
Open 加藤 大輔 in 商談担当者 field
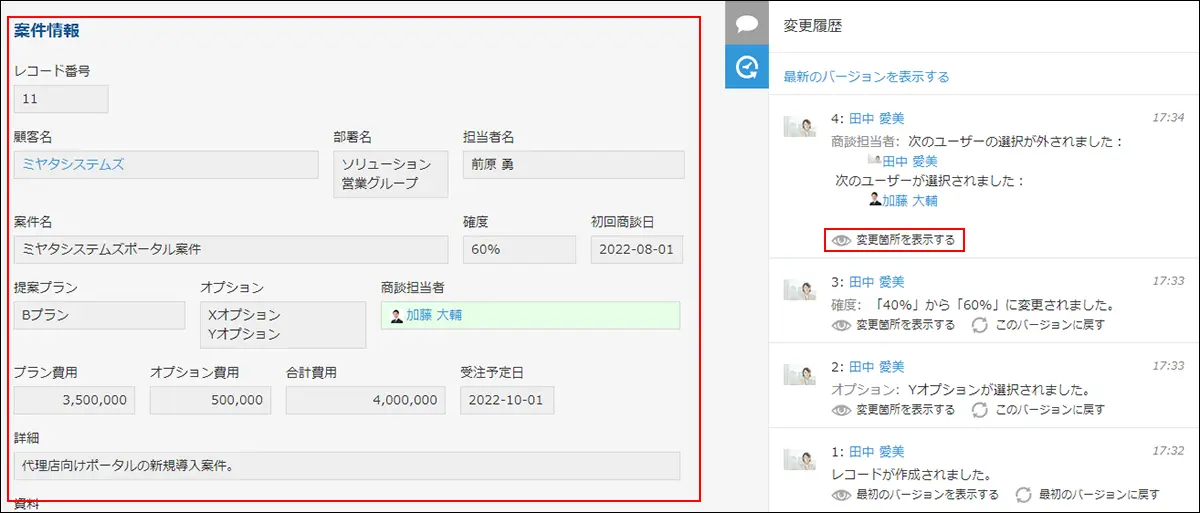coord(433,315)
